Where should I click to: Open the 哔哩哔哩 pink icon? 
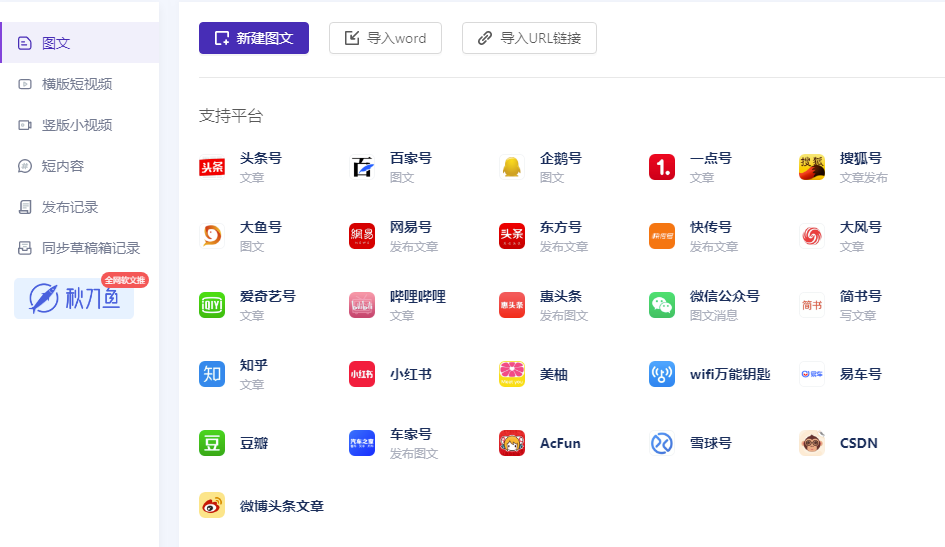click(362, 305)
